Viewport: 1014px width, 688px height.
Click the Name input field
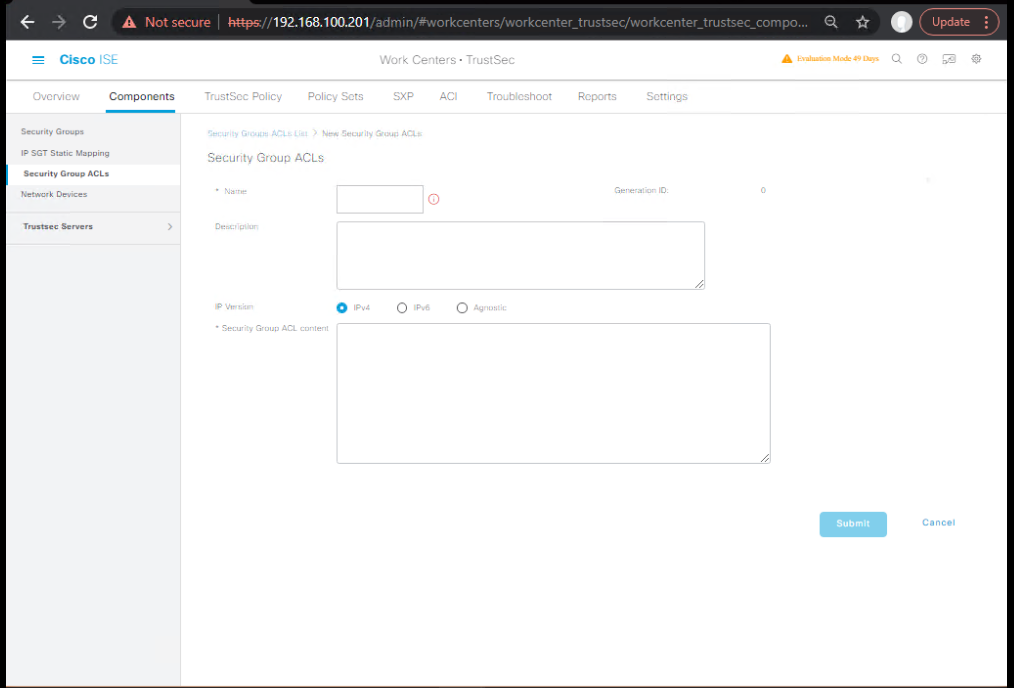tap(380, 199)
